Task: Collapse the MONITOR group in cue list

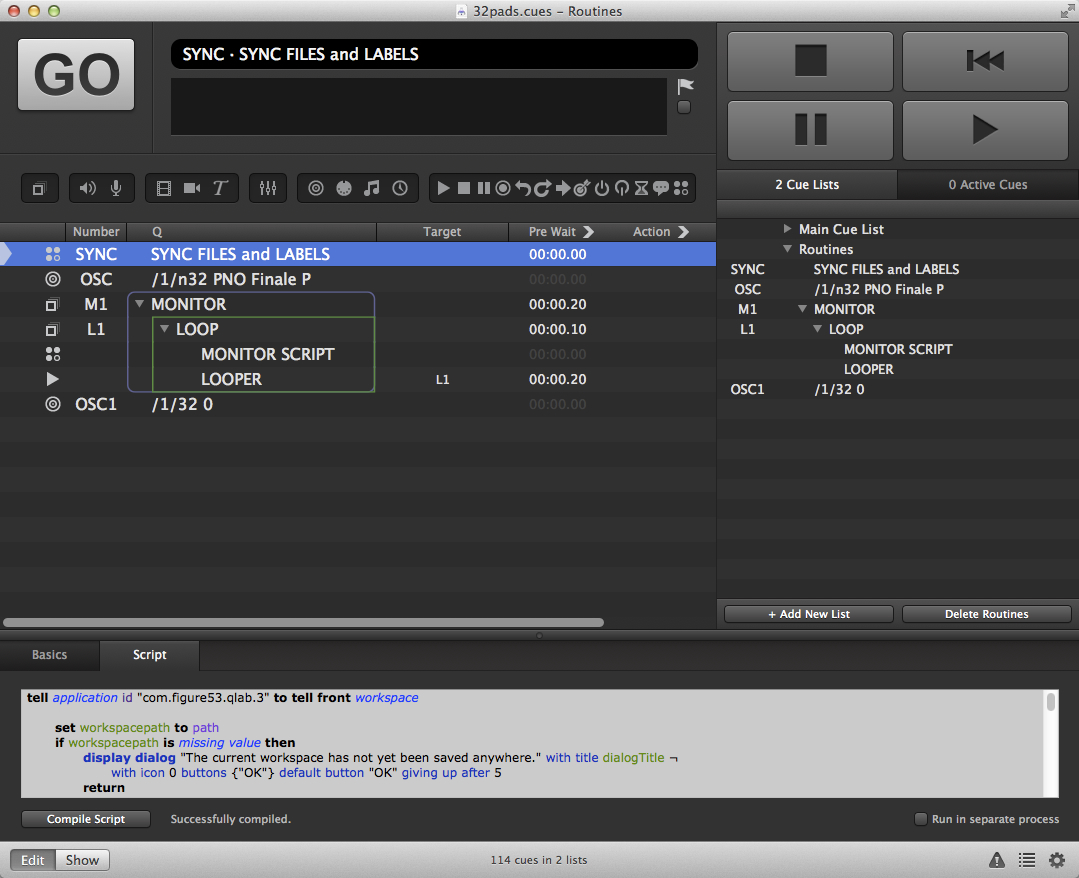Action: 140,304
